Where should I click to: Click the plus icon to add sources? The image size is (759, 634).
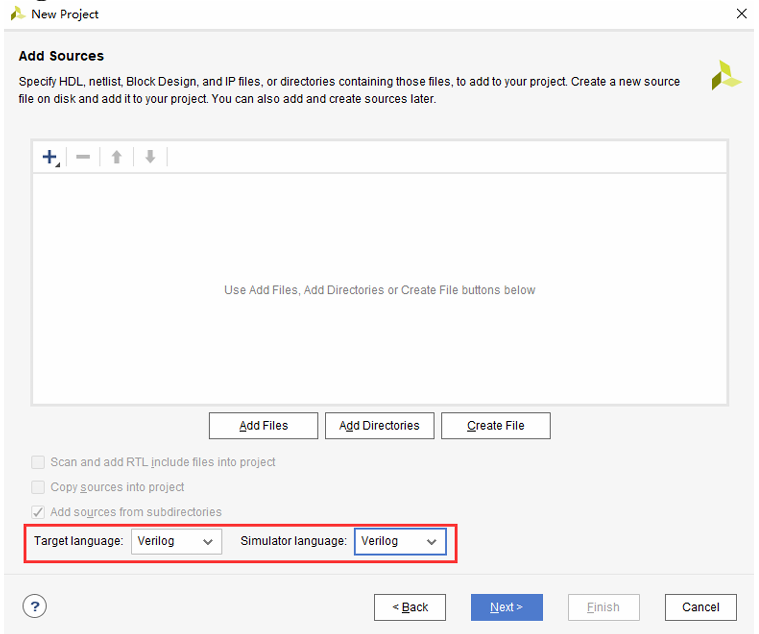click(50, 157)
